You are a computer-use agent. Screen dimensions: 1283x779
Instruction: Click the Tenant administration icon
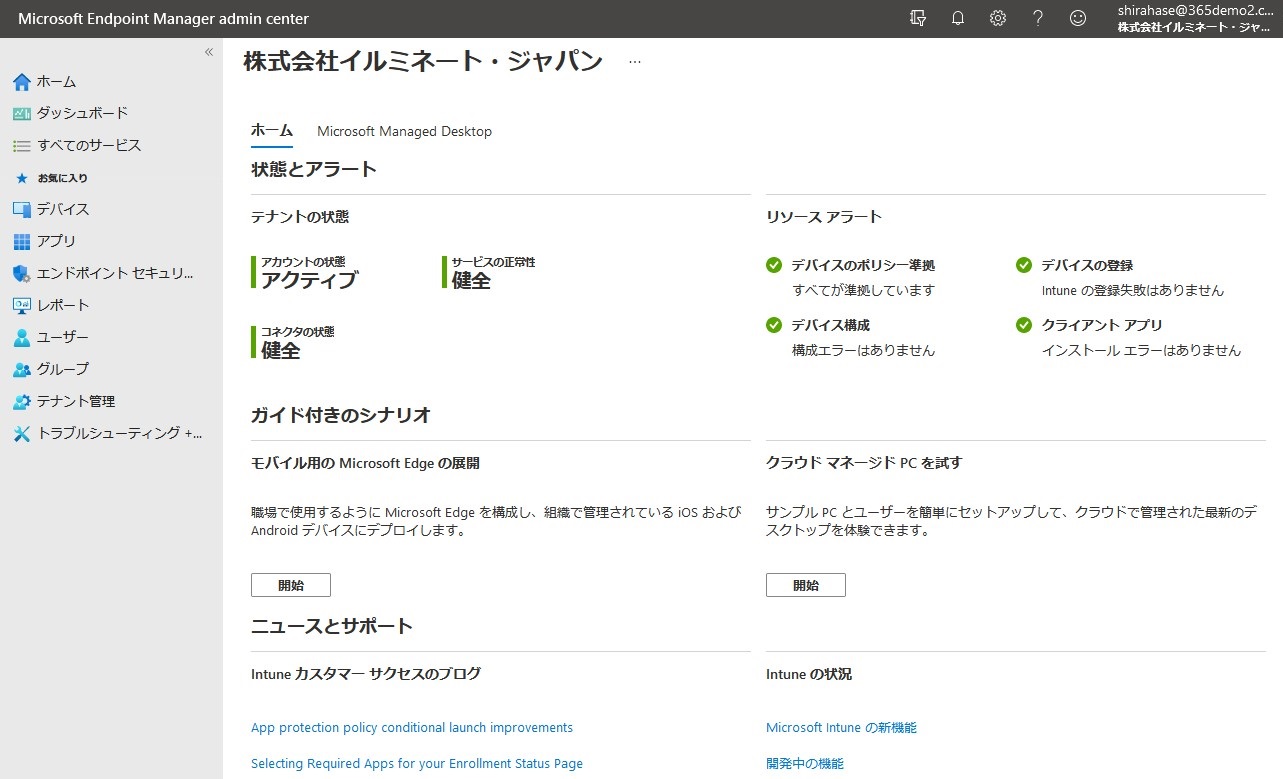[x=22, y=402]
